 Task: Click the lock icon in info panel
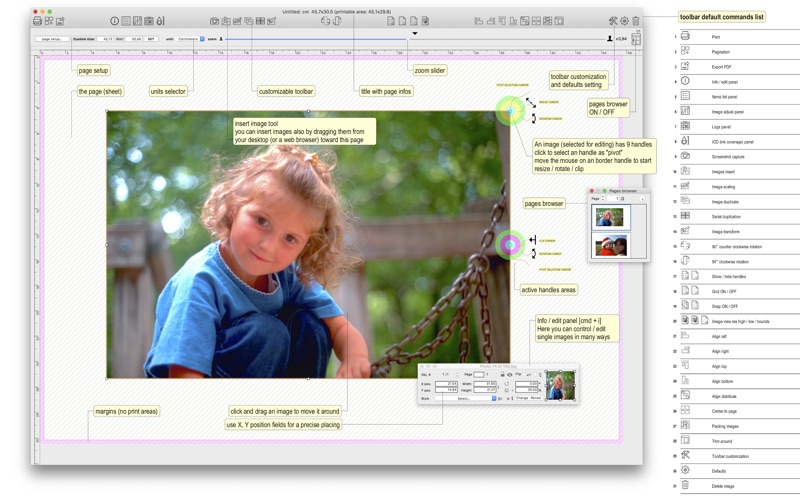503,374
